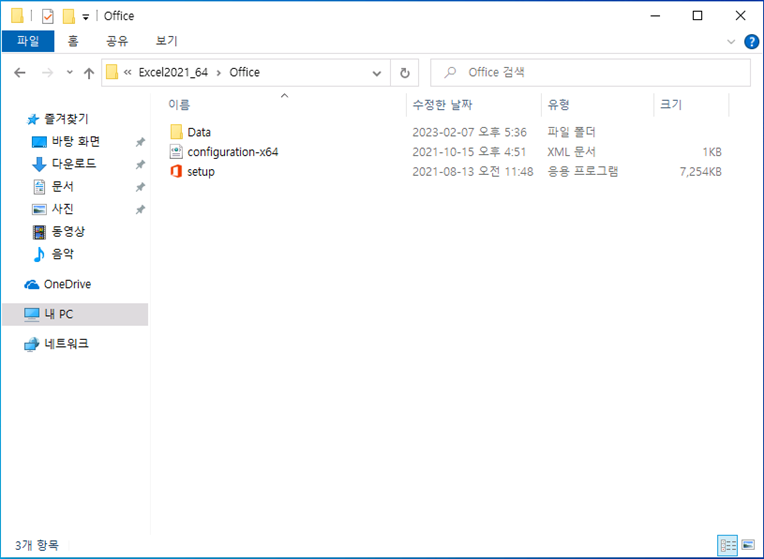
Task: Open the Data folder icon
Action: 176,132
